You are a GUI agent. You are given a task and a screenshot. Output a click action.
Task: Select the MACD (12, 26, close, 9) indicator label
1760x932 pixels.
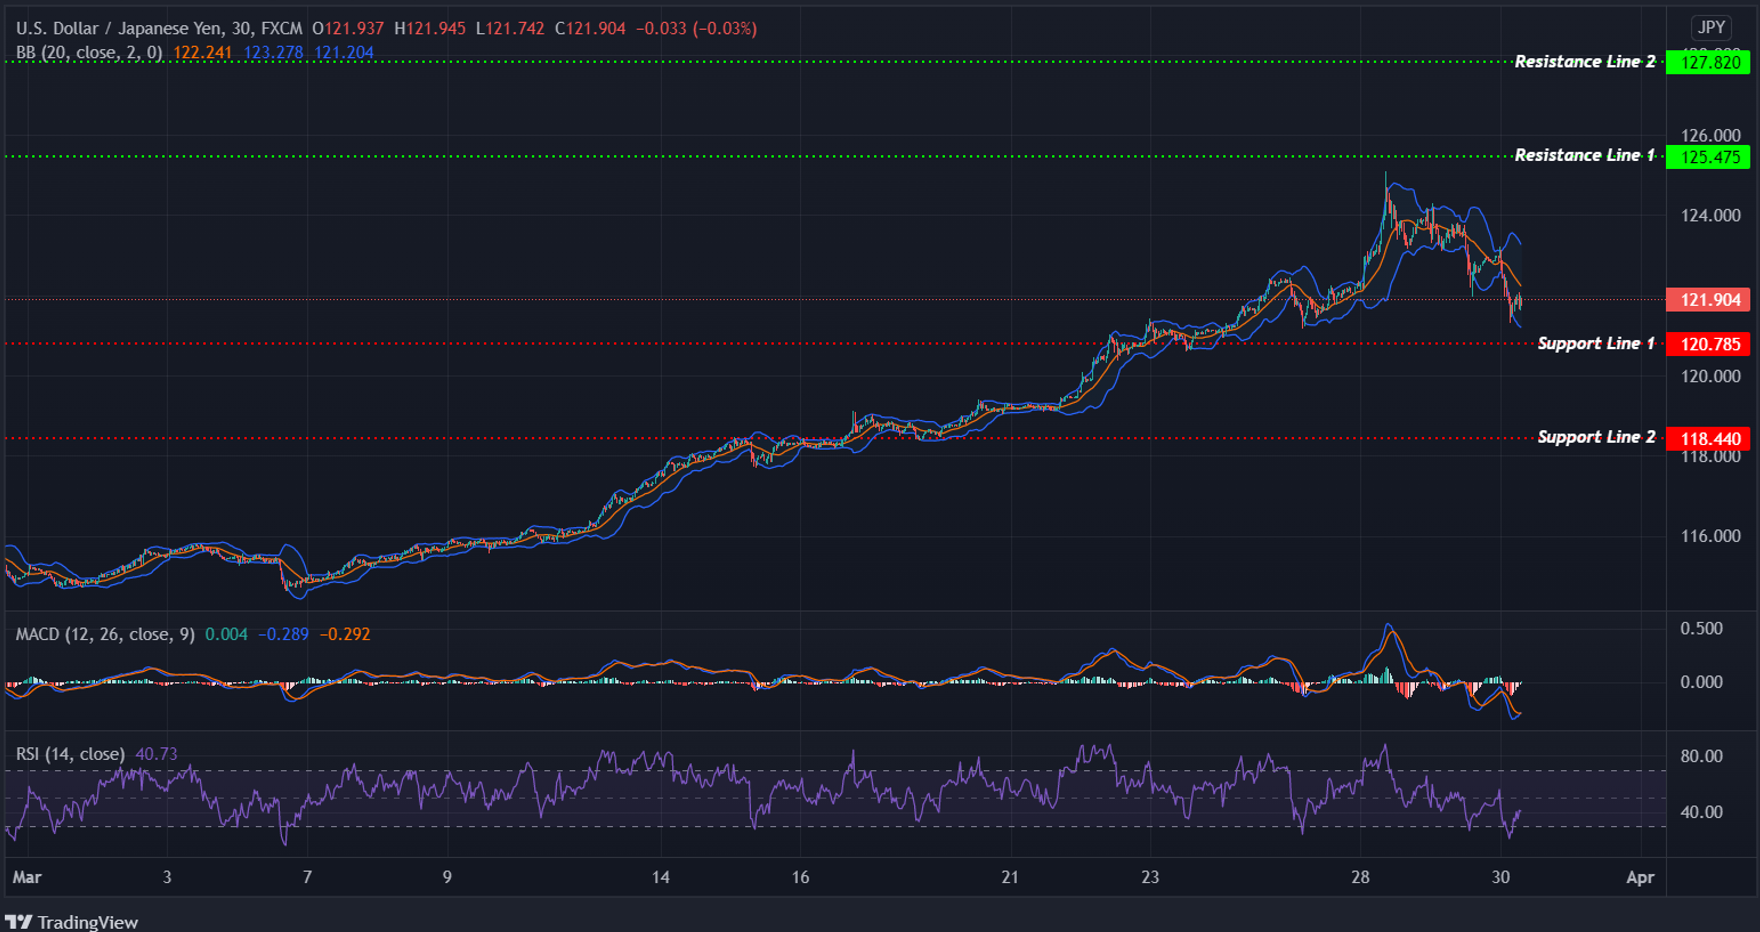100,634
